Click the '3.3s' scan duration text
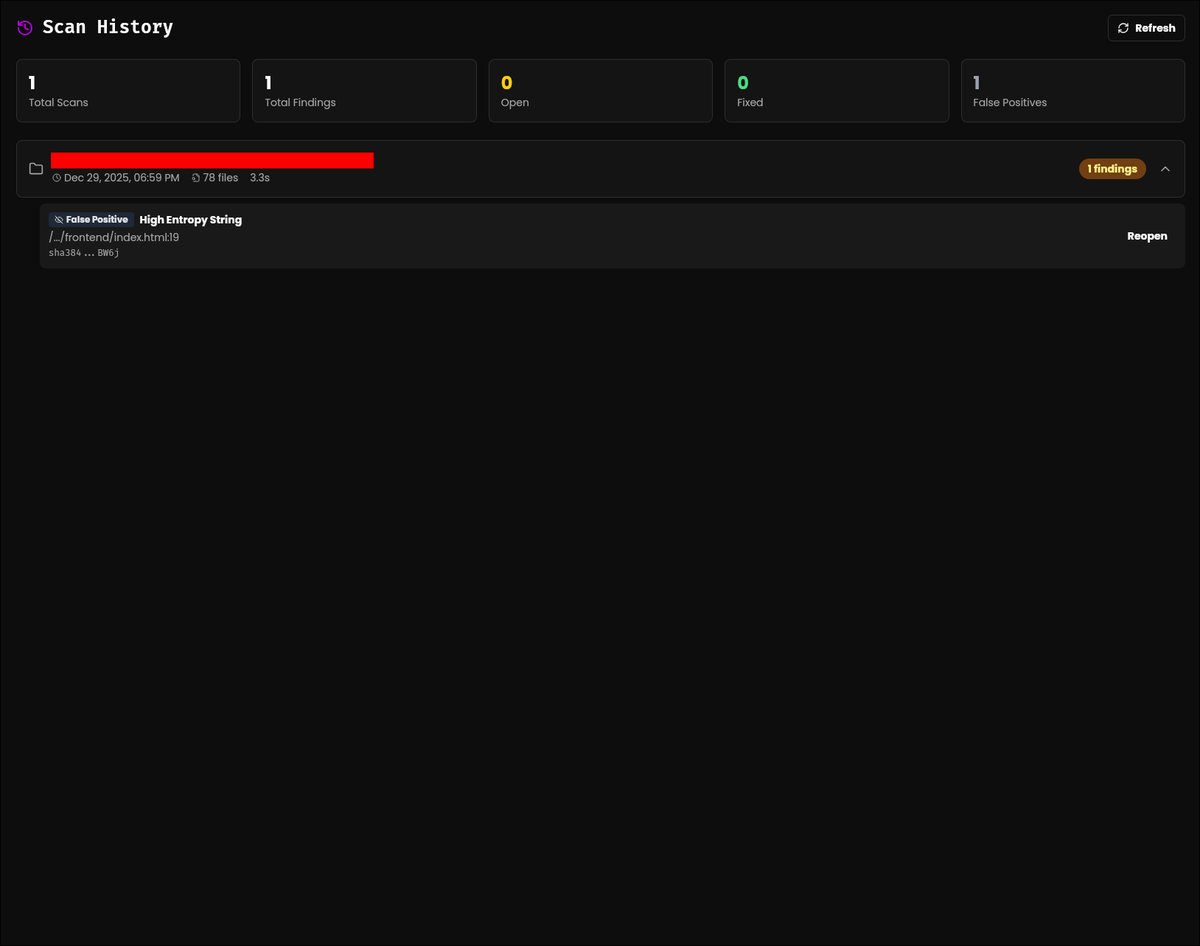This screenshot has height=946, width=1200. click(x=260, y=178)
